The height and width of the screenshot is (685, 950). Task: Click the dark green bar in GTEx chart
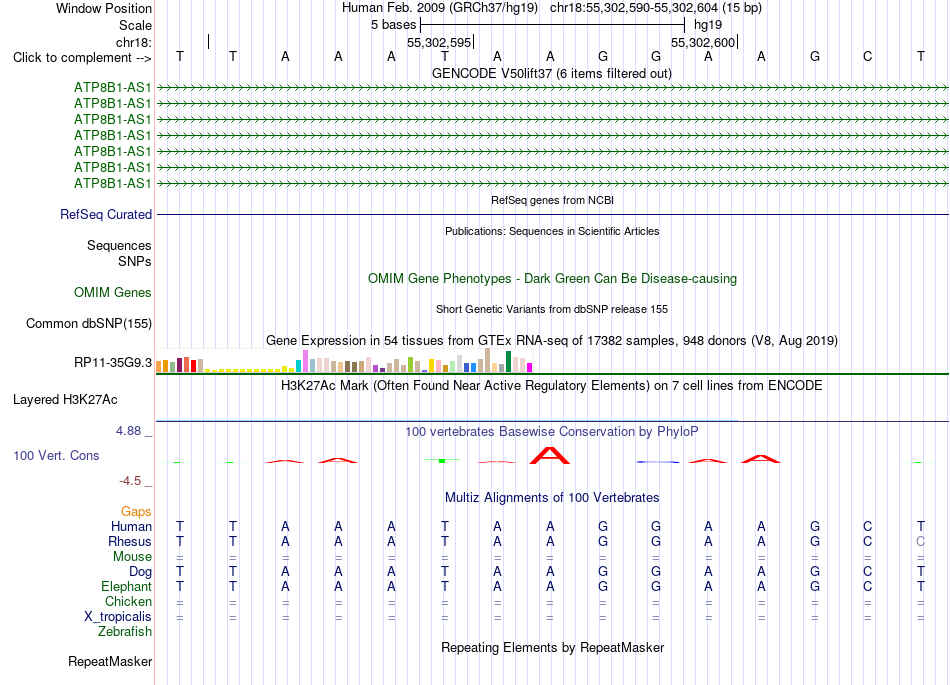click(508, 362)
